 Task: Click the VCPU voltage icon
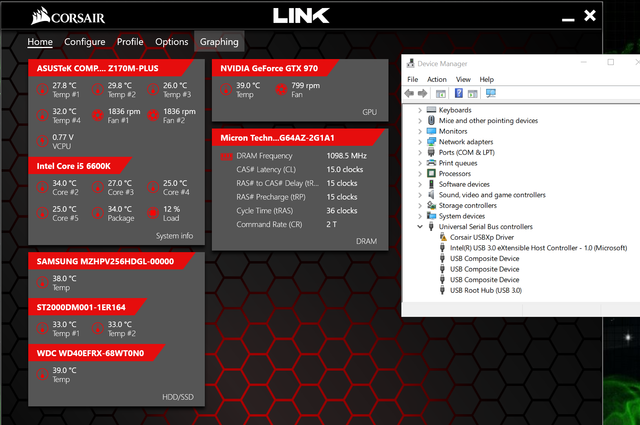coord(42,141)
